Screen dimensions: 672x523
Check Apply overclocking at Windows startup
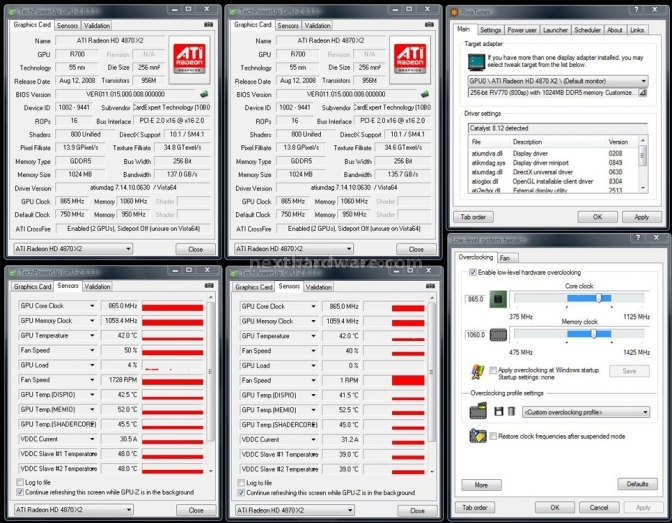493,370
